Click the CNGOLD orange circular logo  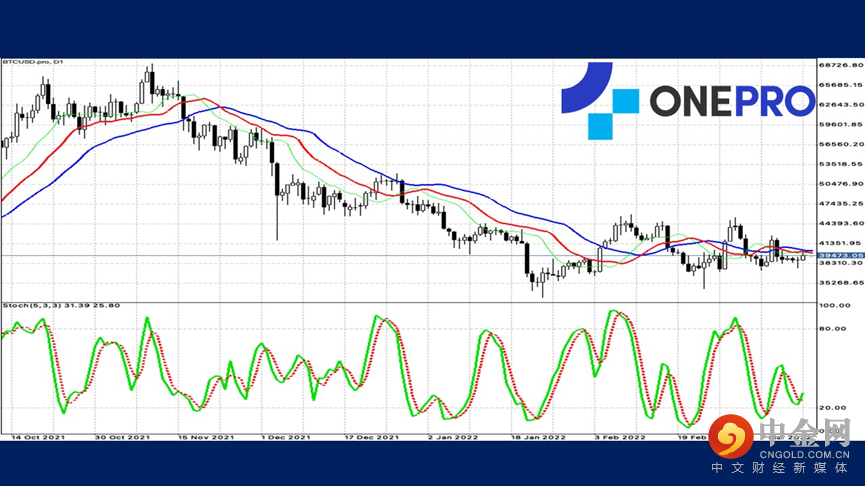731,436
